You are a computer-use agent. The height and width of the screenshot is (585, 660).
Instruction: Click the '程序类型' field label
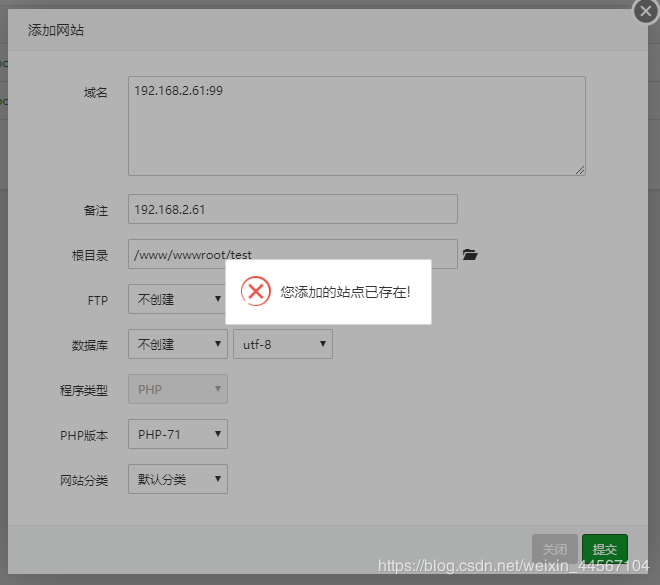click(x=84, y=390)
